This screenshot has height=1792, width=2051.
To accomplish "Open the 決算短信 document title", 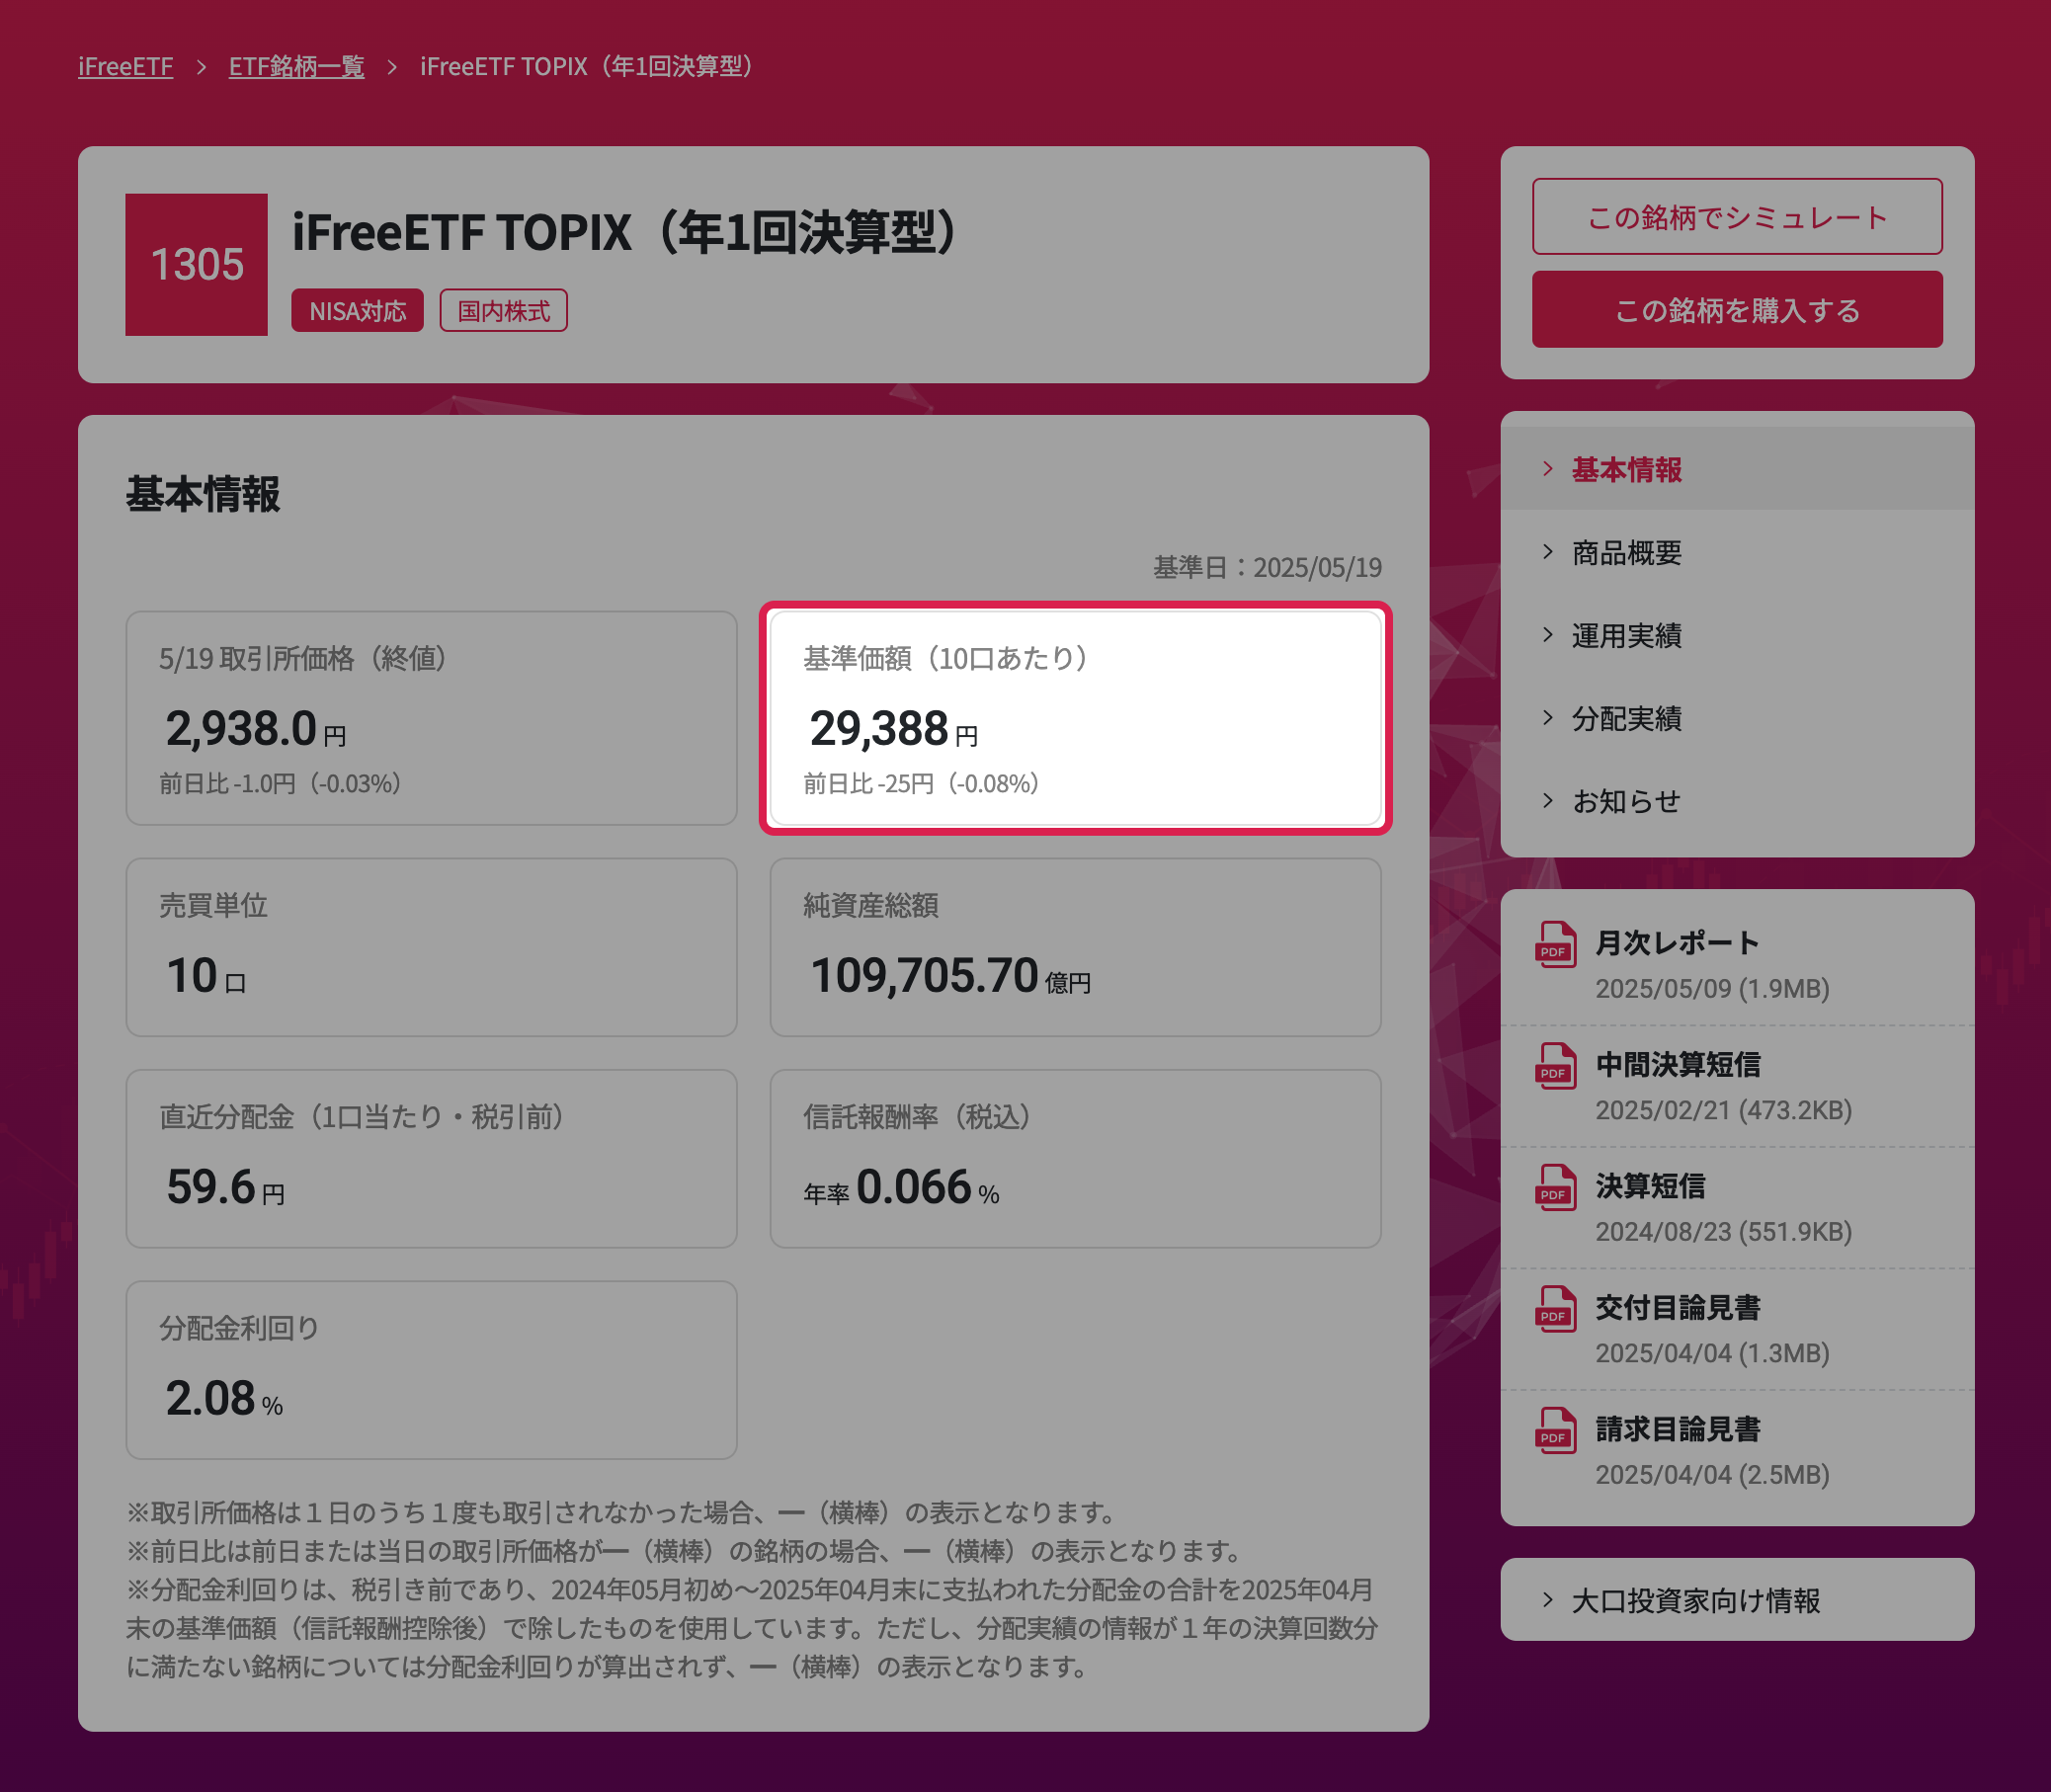I will point(1650,1186).
